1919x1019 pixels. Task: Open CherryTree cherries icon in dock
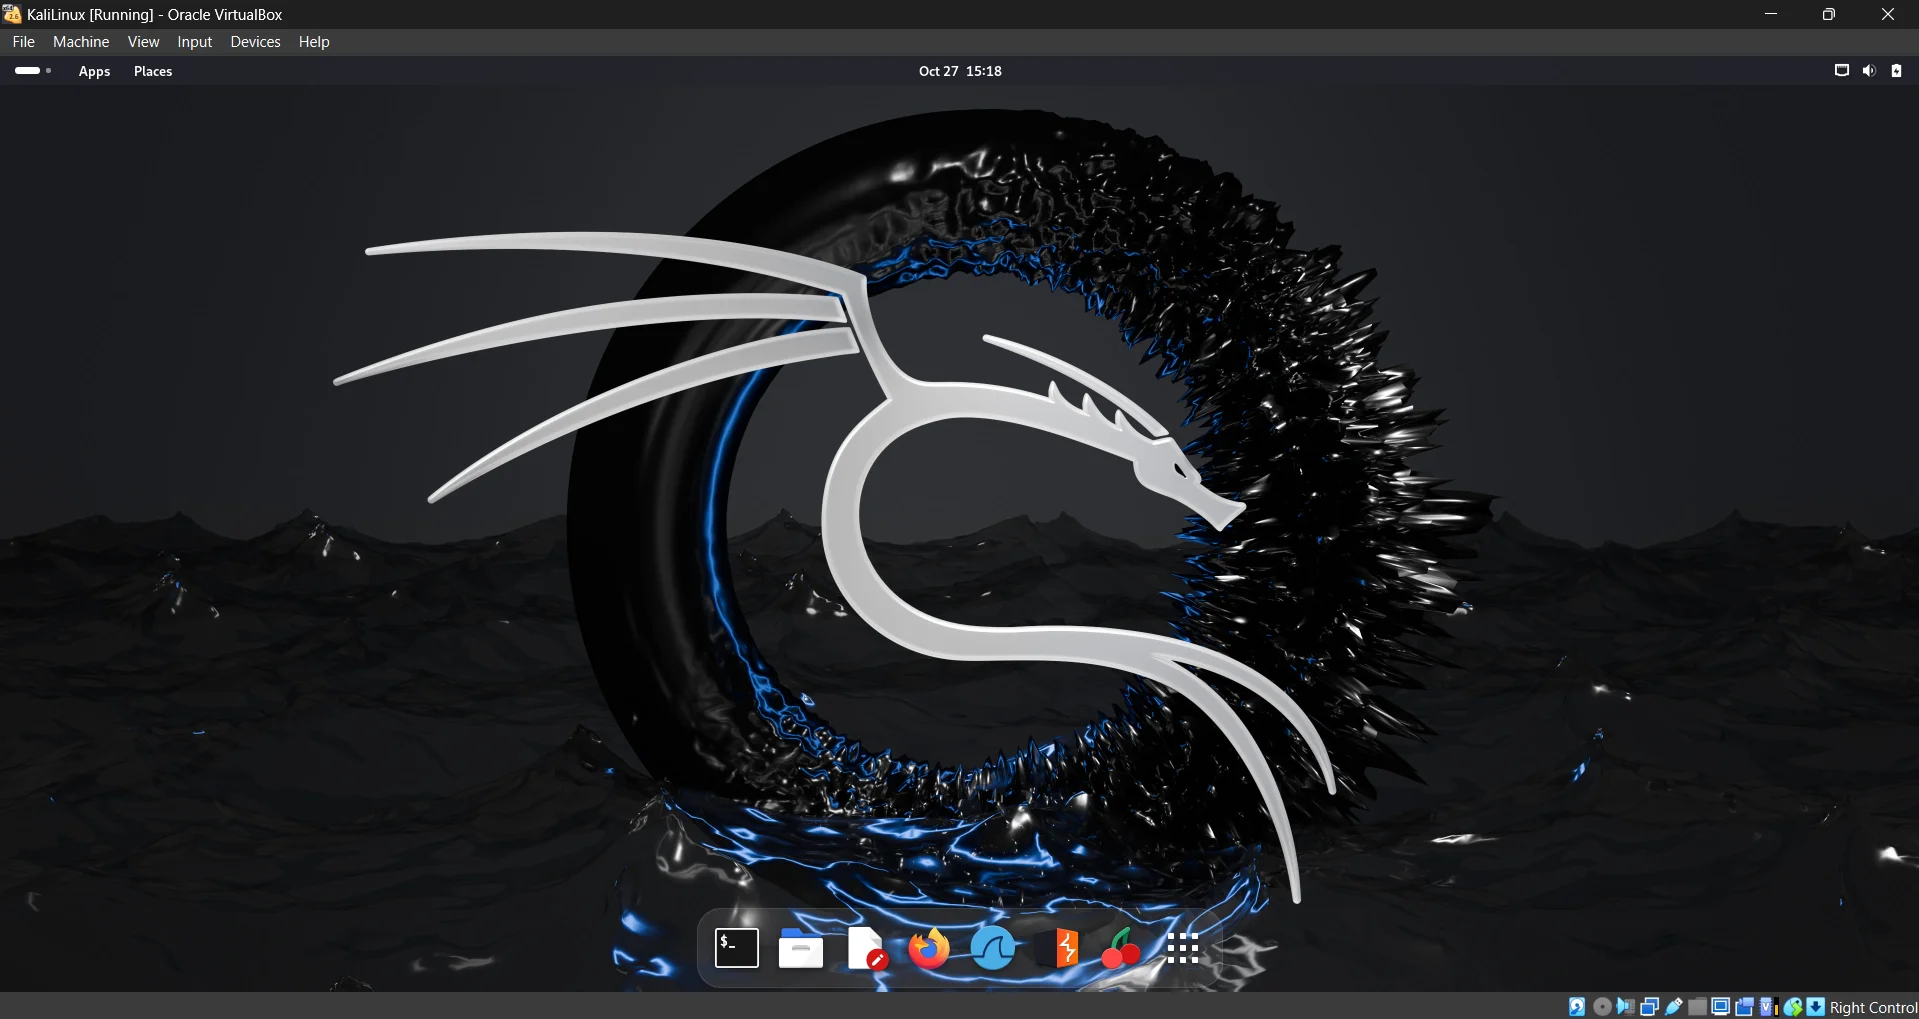coord(1121,948)
